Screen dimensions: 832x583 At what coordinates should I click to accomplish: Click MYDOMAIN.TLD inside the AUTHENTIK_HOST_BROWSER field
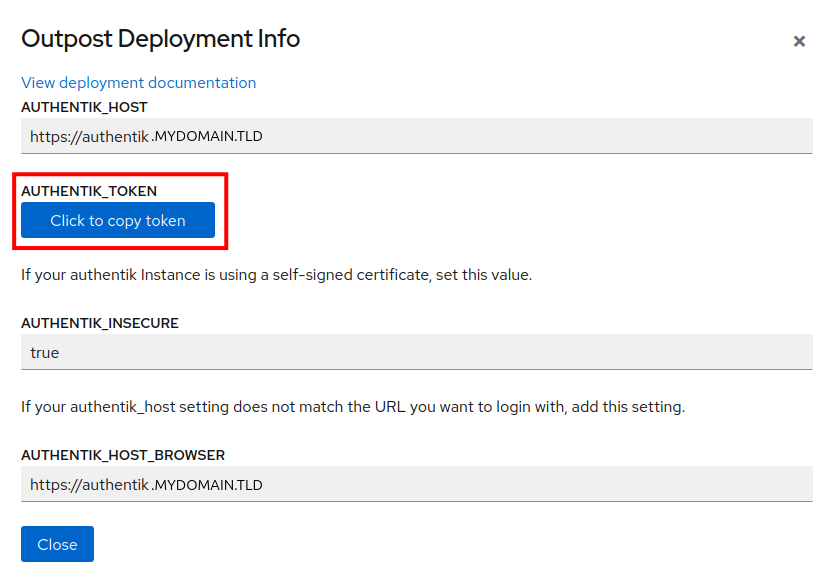click(208, 485)
